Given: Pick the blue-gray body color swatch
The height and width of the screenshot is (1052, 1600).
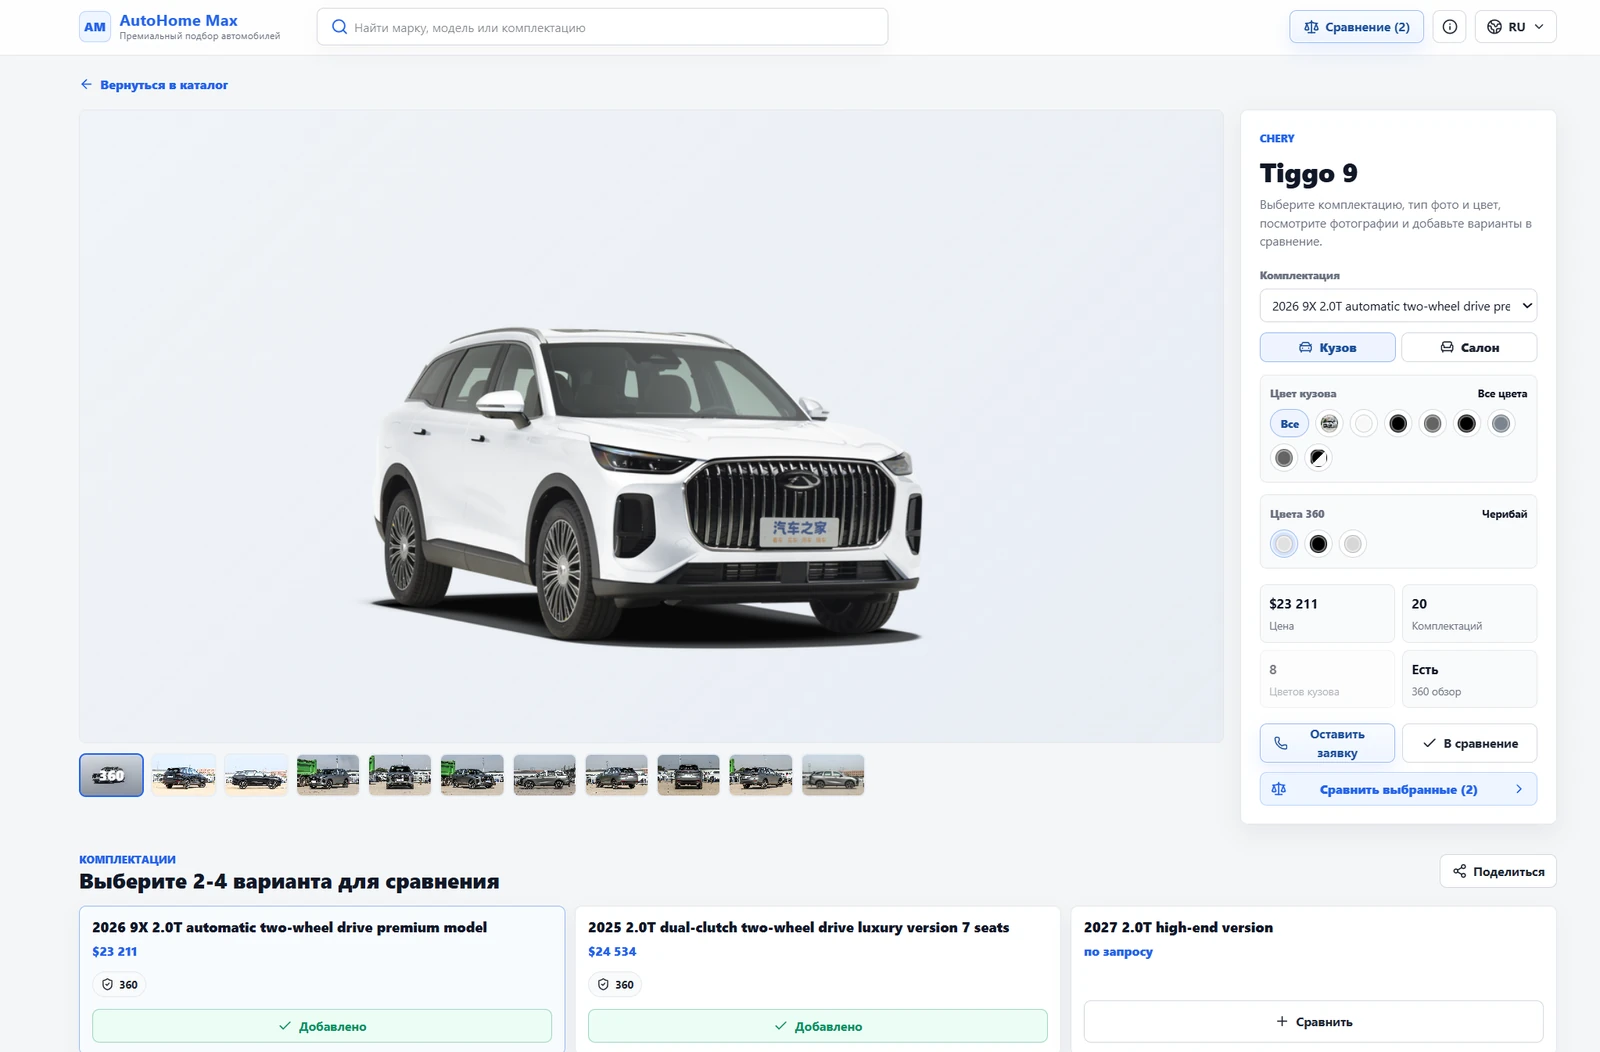Looking at the screenshot, I should tap(1500, 424).
